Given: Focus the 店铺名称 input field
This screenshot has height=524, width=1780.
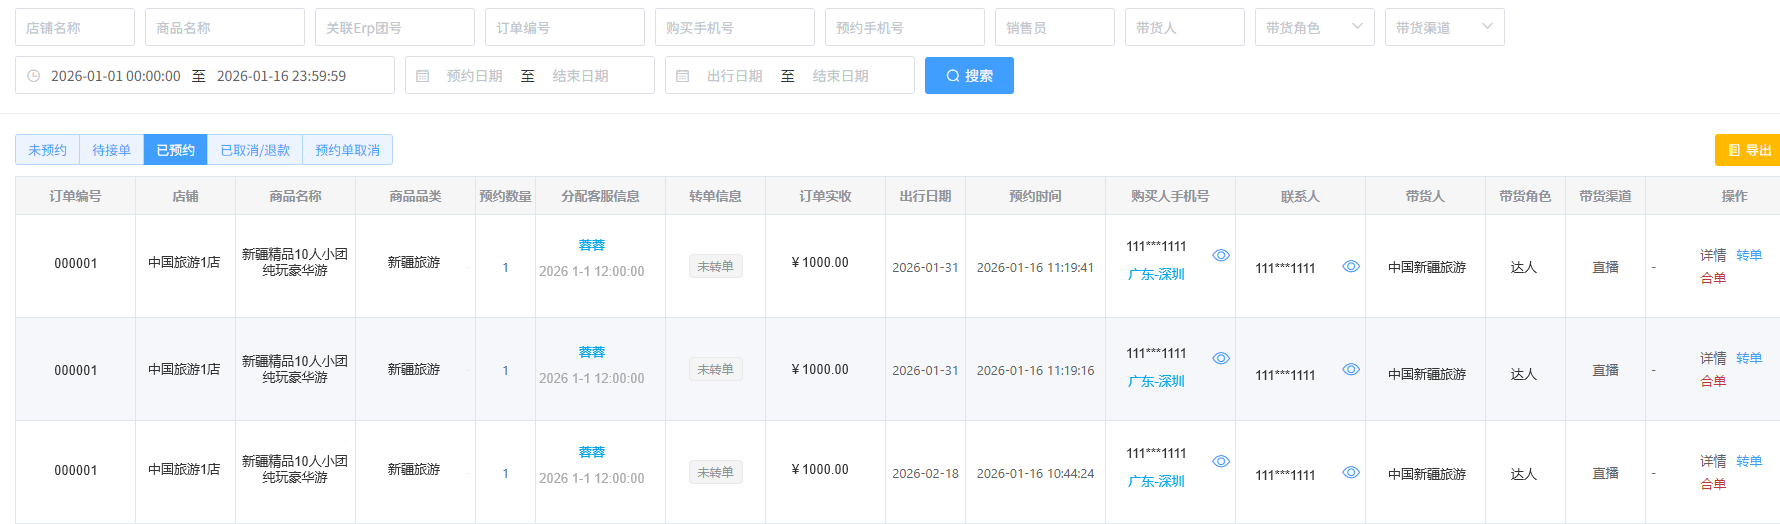Looking at the screenshot, I should tap(75, 27).
